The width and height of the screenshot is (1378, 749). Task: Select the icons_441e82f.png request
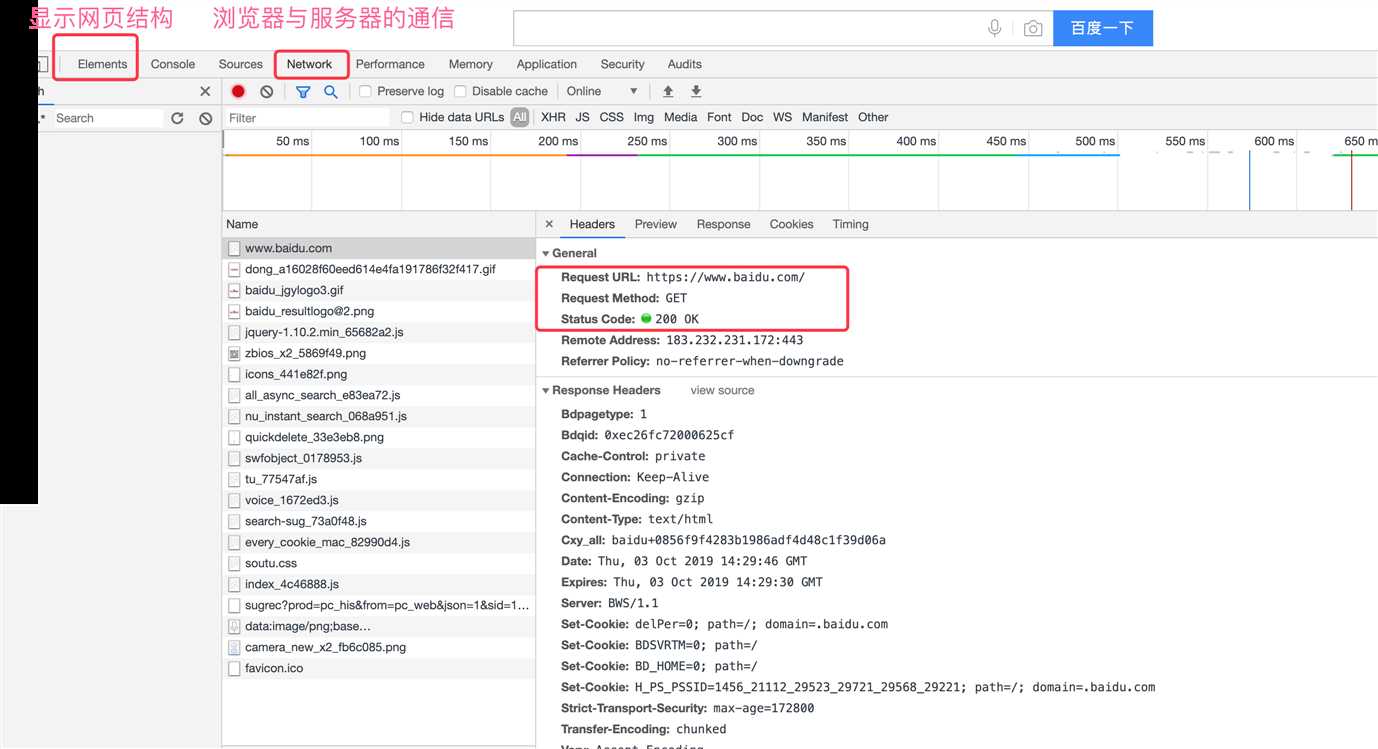click(379, 374)
